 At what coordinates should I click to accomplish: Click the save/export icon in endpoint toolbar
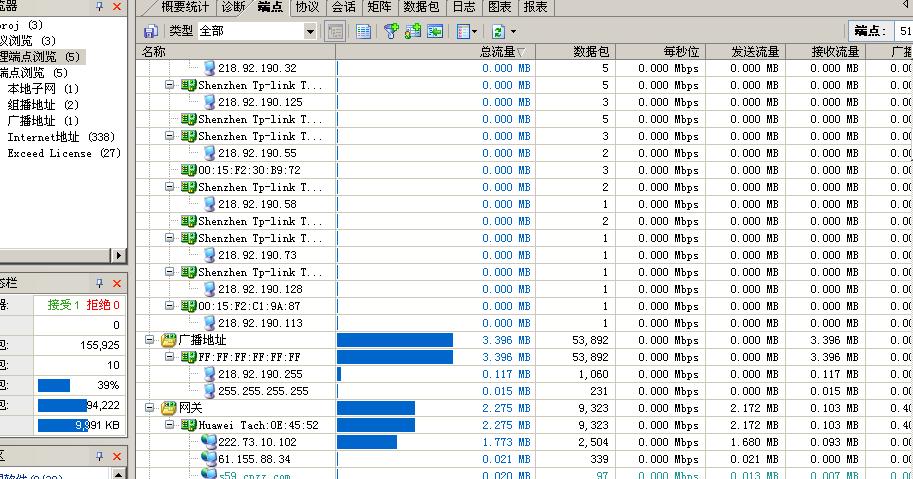pyautogui.click(x=150, y=32)
